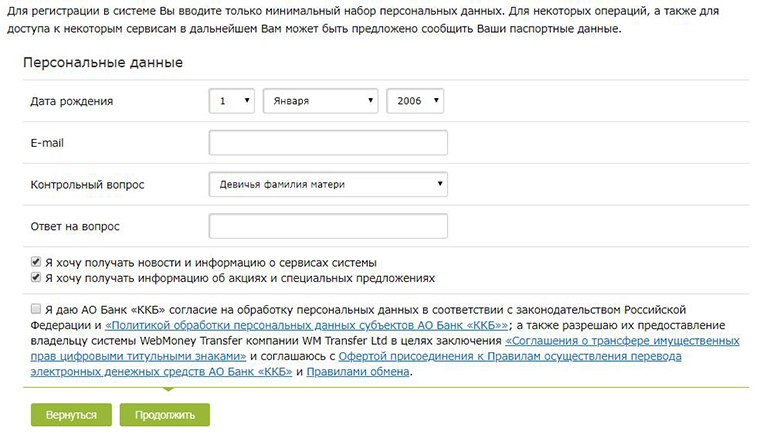Expand the Контрольный вопрос dropdown

[x=328, y=184]
